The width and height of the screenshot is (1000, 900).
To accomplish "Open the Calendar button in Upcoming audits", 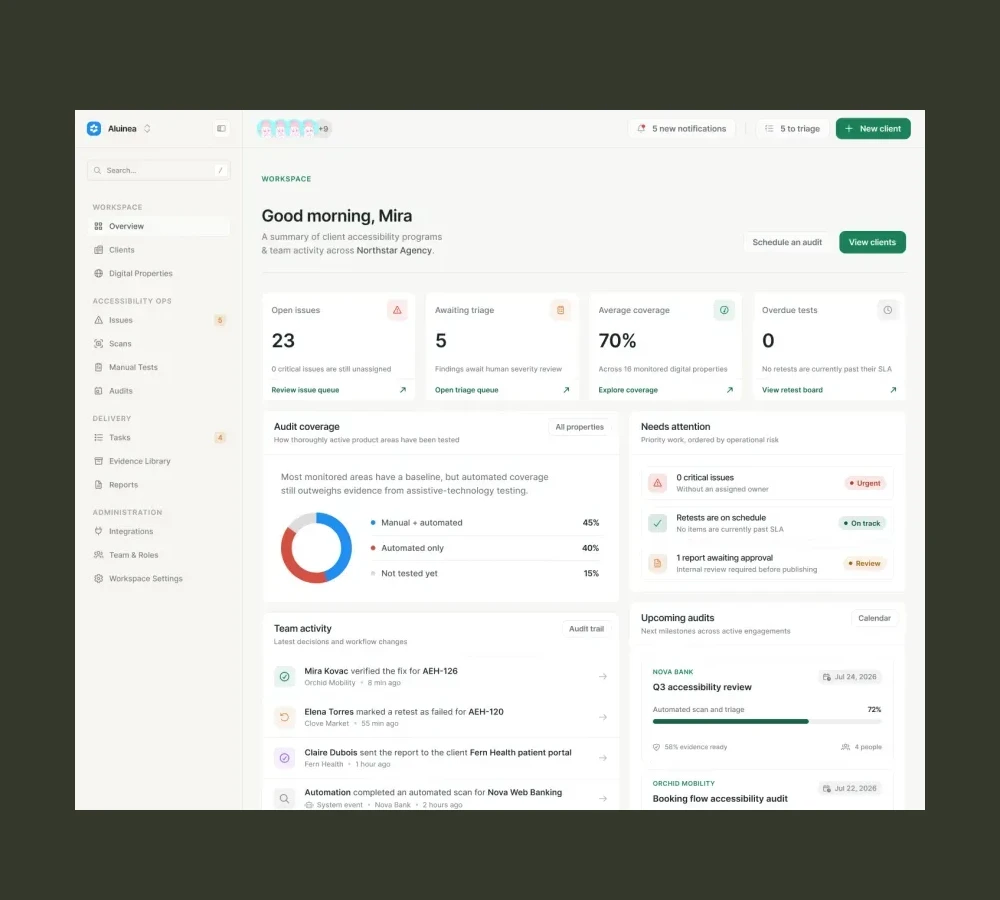I will tap(874, 618).
